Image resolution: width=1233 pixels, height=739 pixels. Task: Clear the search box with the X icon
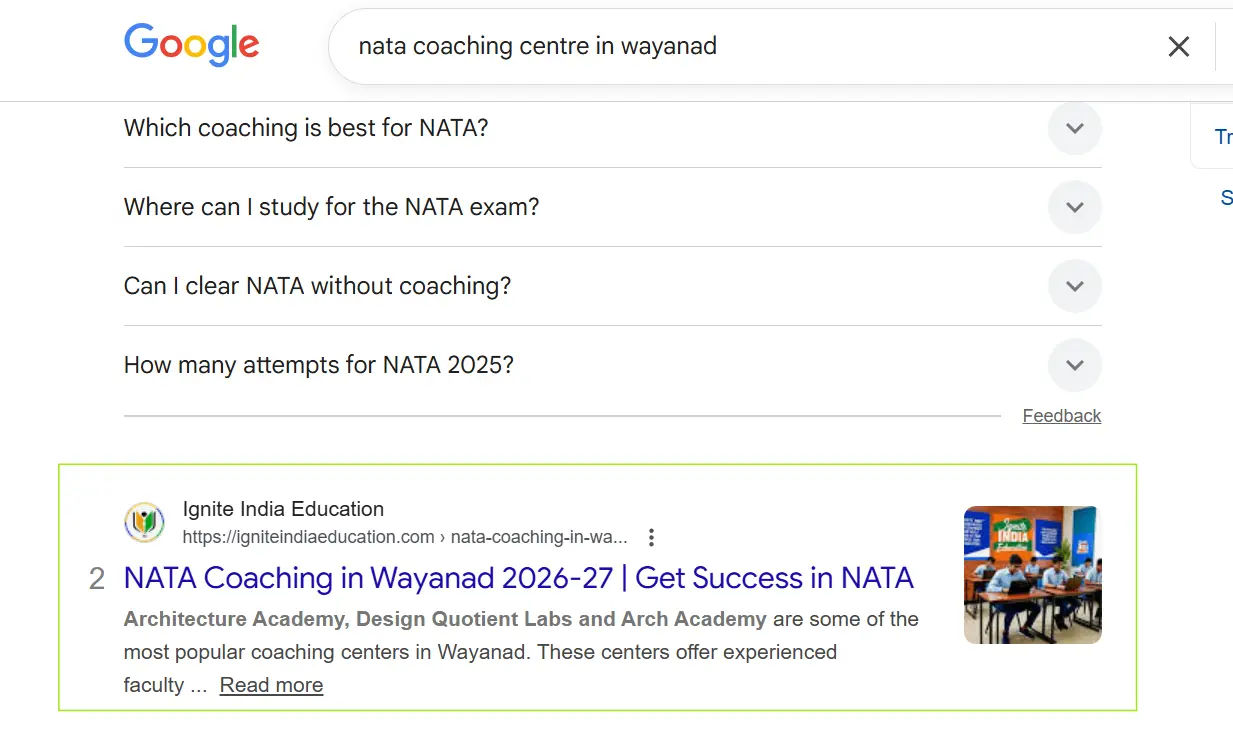click(1179, 46)
